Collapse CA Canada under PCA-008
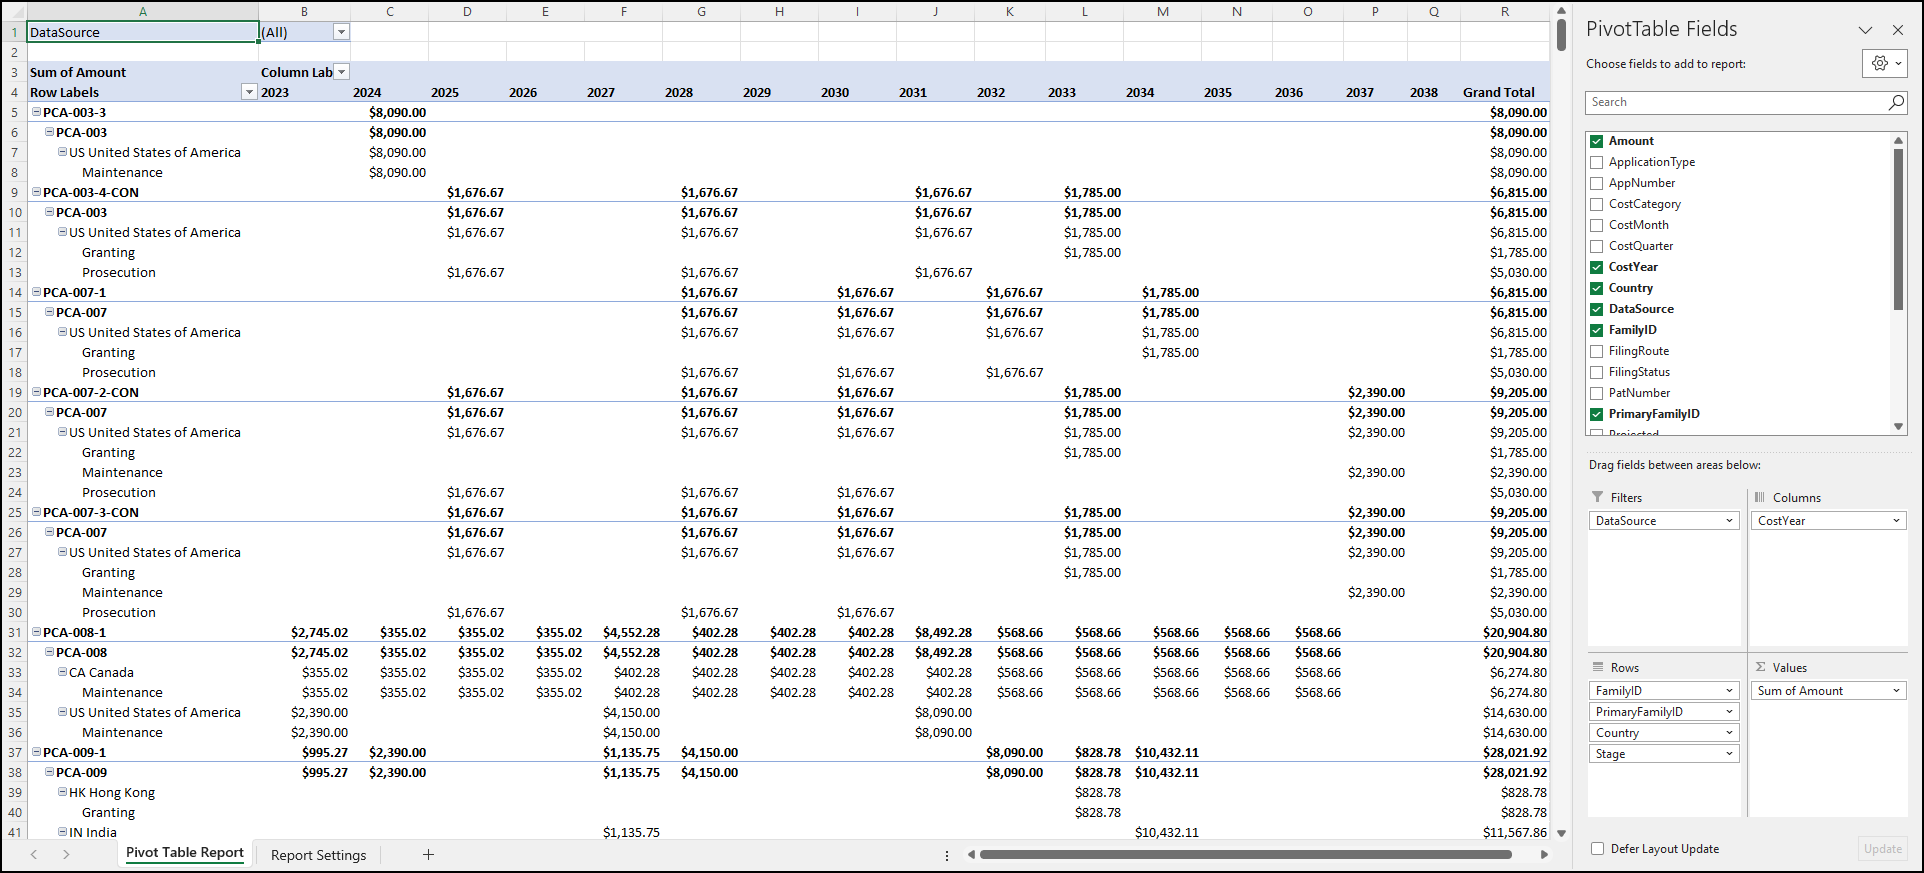The height and width of the screenshot is (873, 1924). 62,672
